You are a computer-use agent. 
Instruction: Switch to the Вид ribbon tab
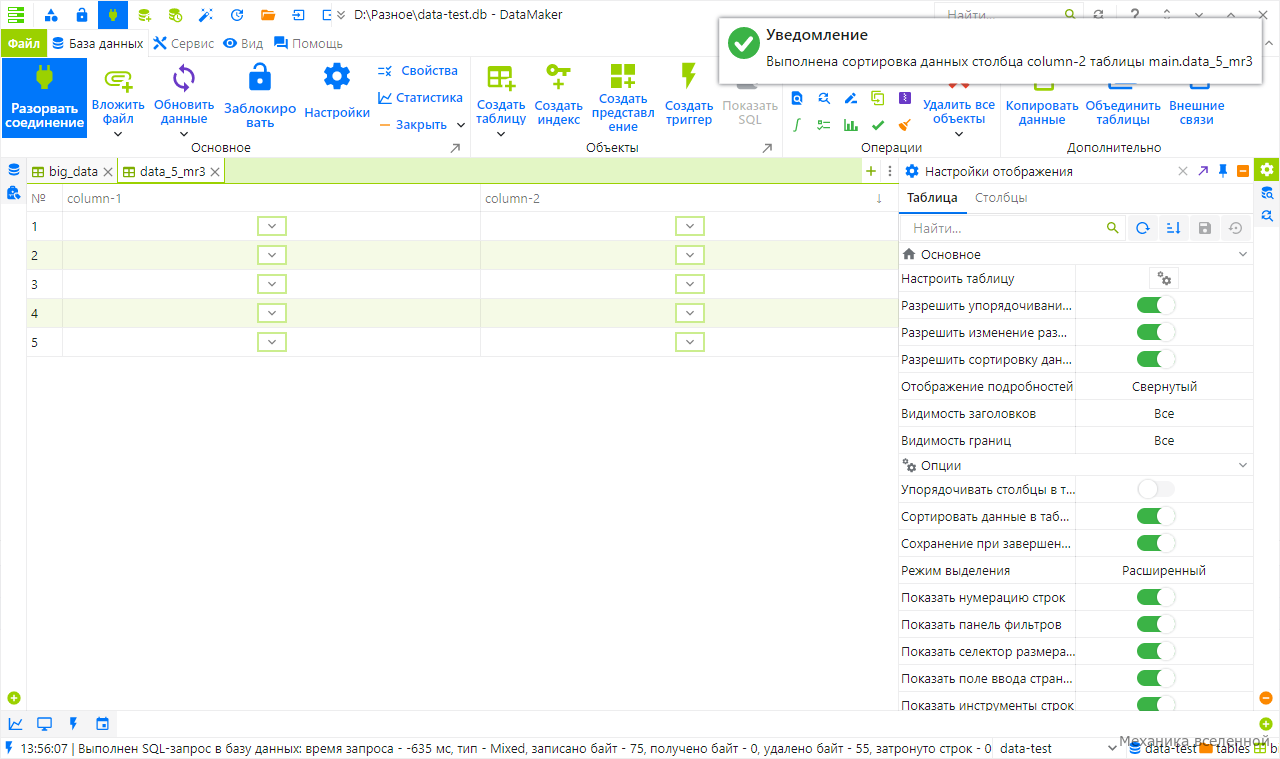click(243, 44)
